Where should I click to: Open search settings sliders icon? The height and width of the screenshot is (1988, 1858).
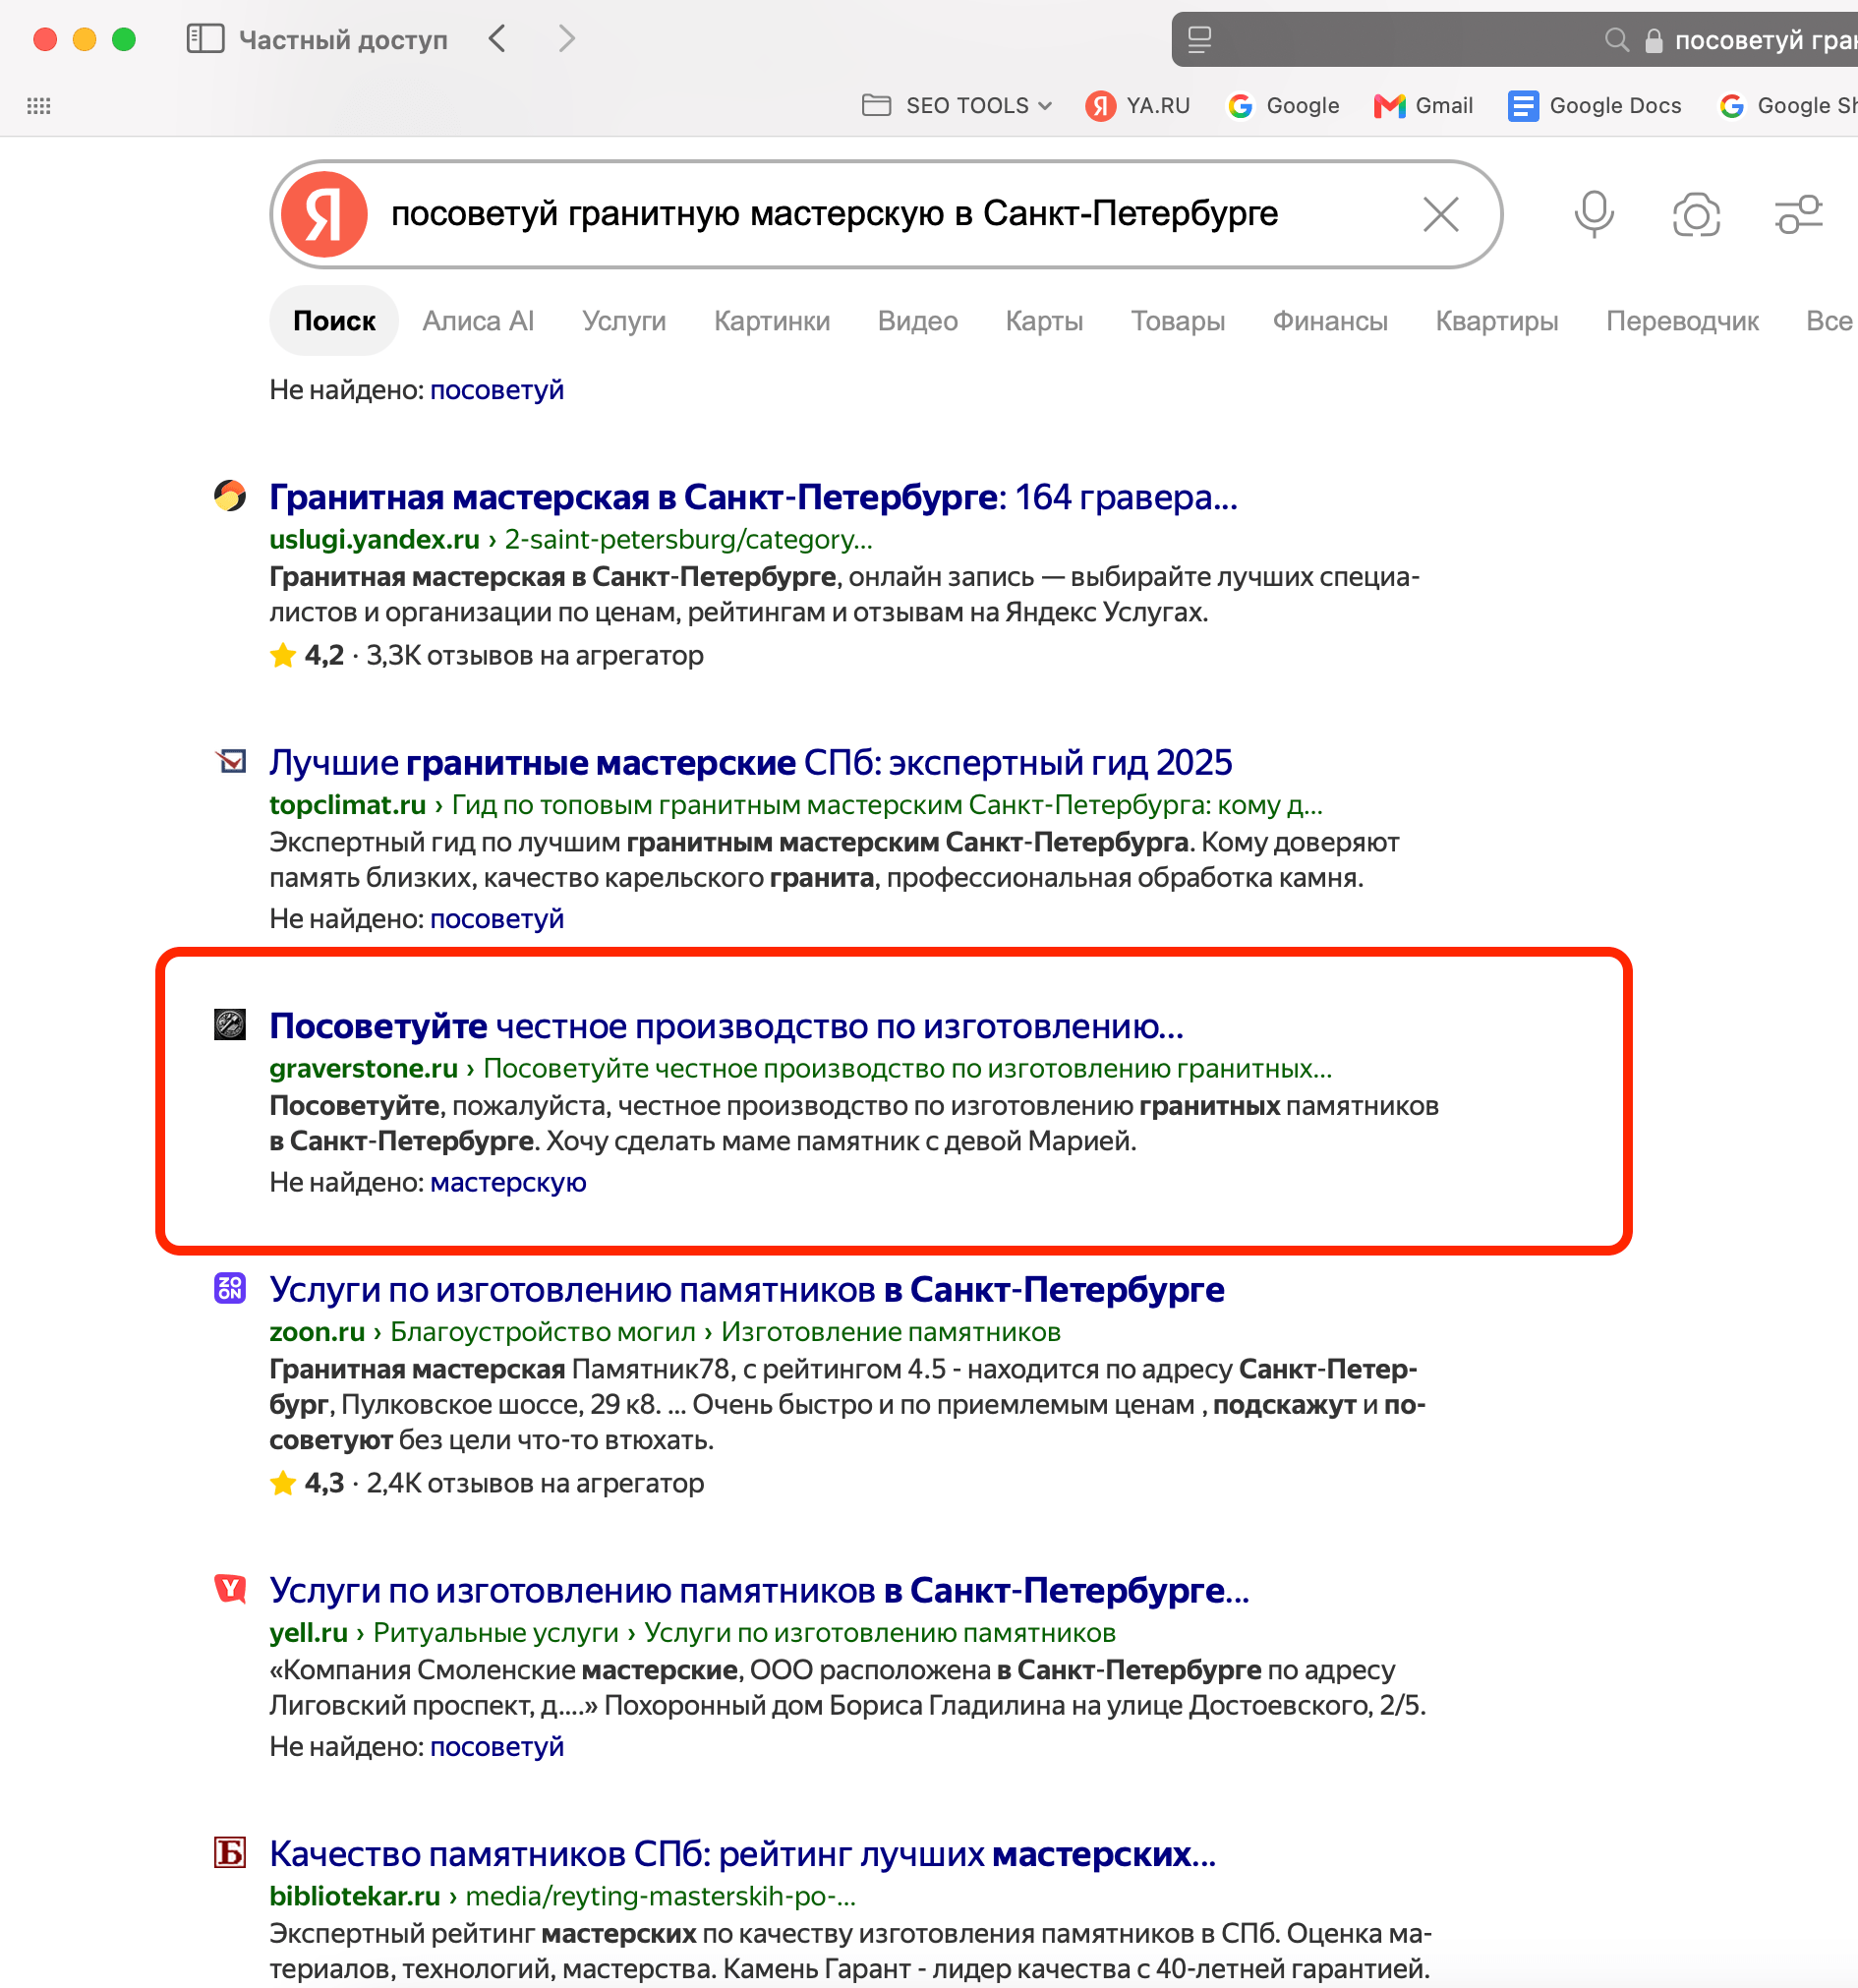pos(1798,214)
